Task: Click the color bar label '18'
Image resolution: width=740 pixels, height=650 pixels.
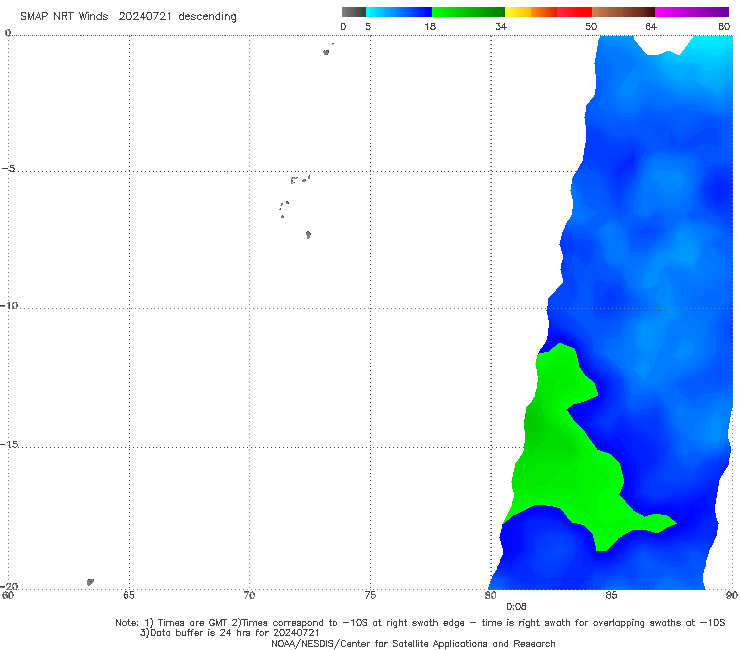Action: coord(430,27)
